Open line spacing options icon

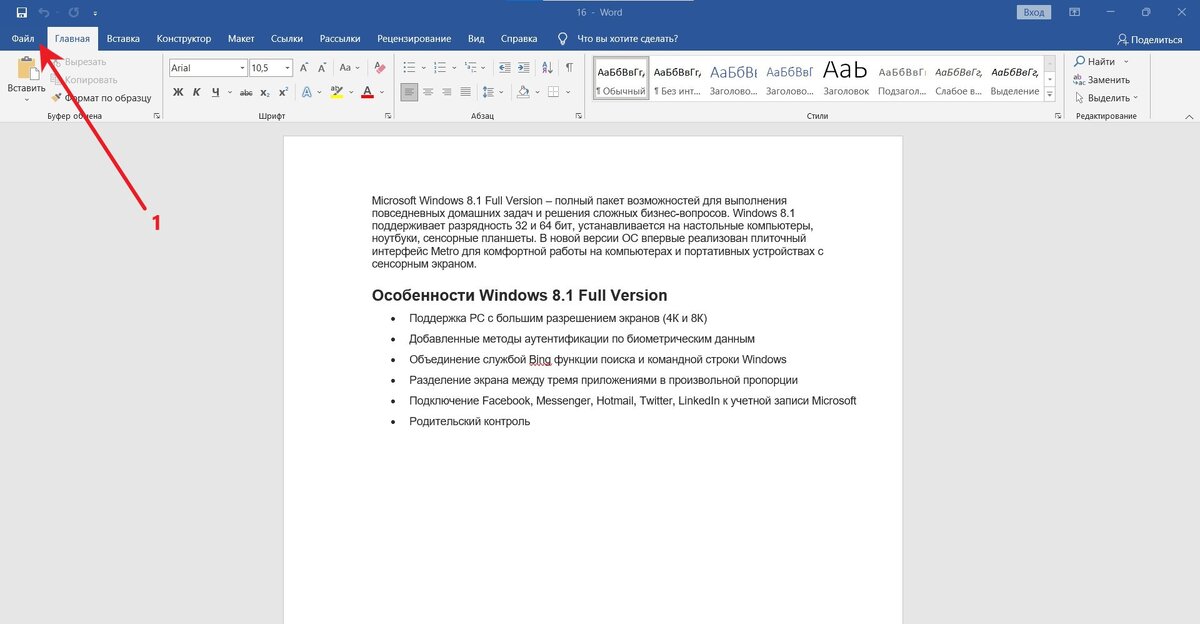[x=488, y=92]
